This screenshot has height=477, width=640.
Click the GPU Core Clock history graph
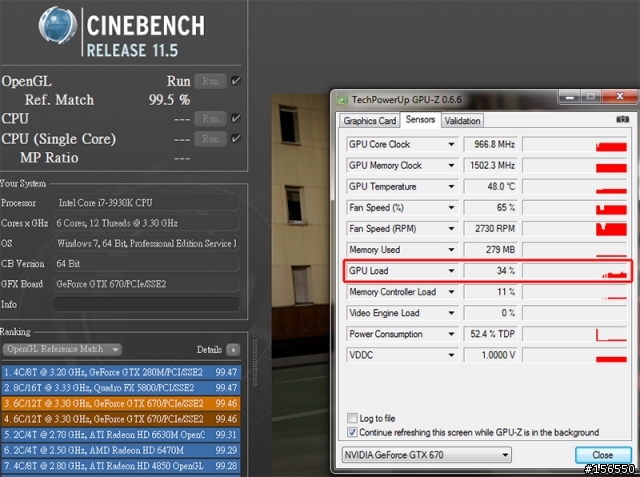[x=575, y=144]
